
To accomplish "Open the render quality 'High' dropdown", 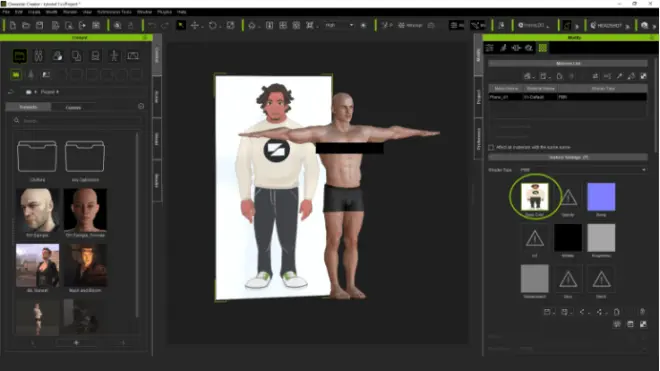I will (339, 25).
